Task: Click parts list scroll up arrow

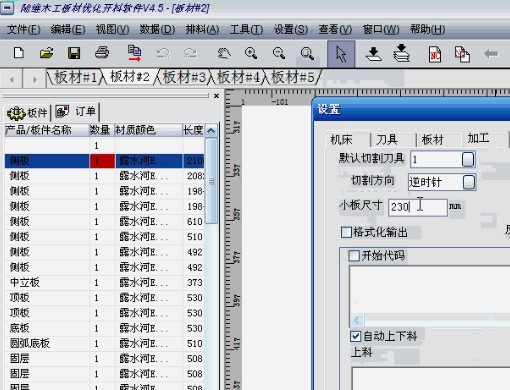Action: (x=211, y=130)
